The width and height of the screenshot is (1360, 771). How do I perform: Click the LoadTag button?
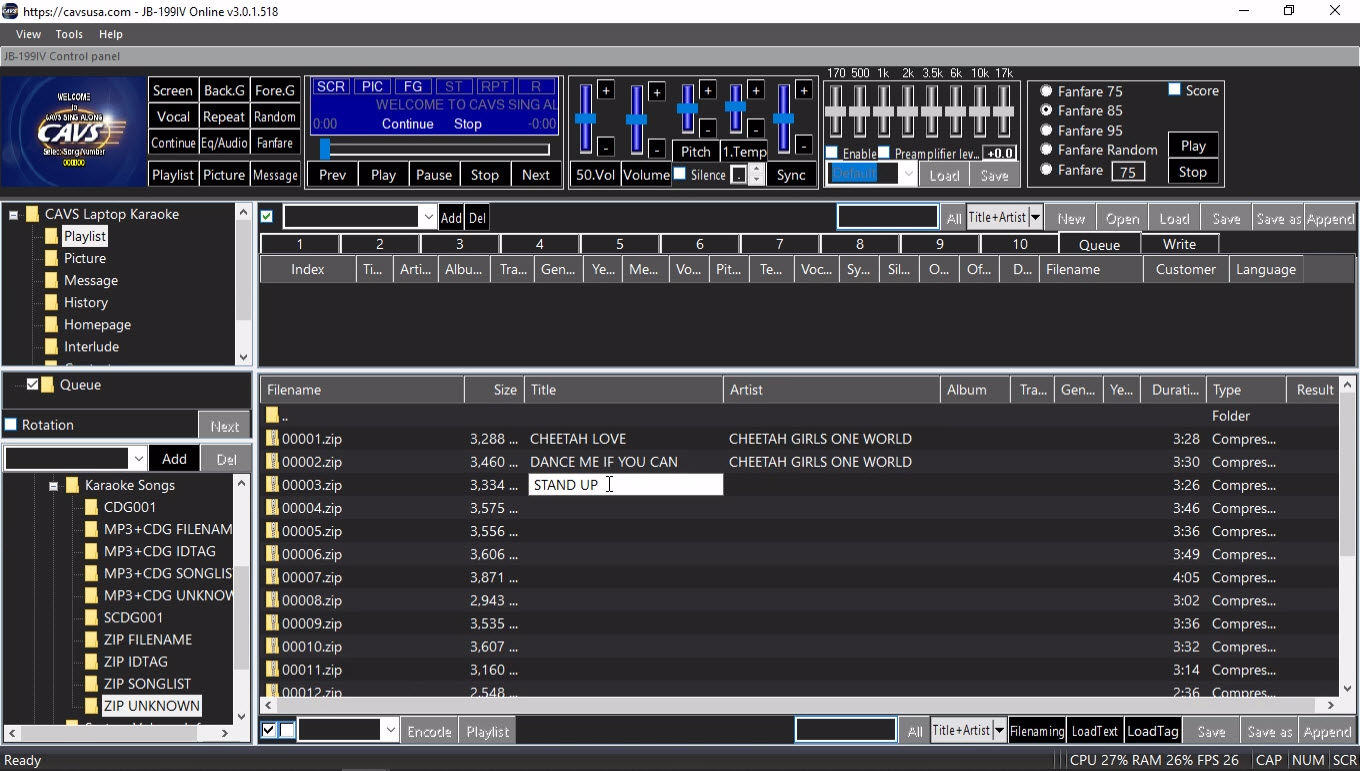click(1152, 731)
